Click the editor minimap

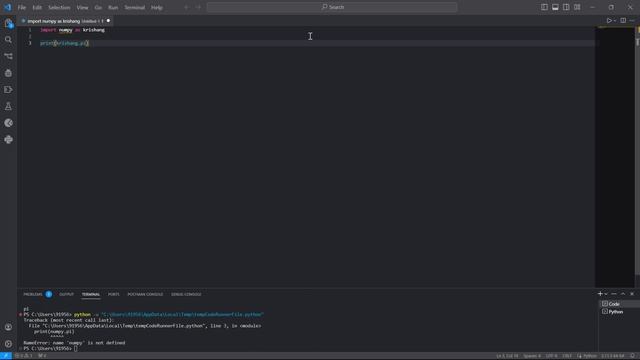615,157
